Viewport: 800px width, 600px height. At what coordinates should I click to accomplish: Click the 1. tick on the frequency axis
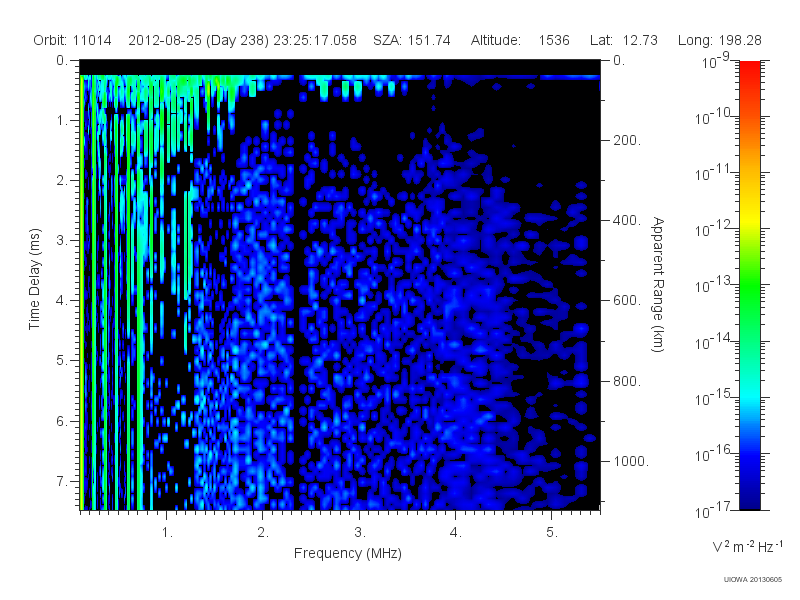[167, 533]
